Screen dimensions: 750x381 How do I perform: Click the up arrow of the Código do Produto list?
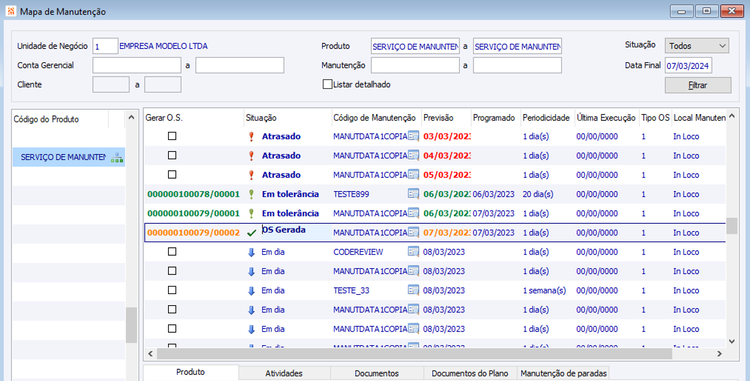point(132,118)
